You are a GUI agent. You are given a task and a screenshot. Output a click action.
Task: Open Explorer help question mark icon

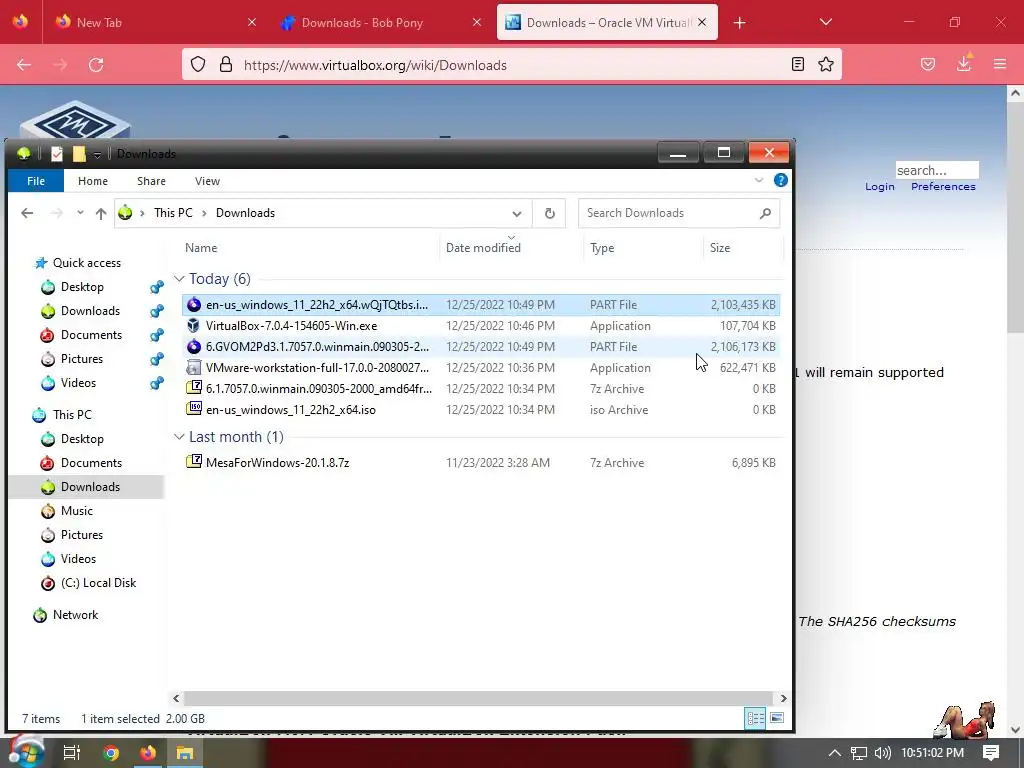(x=780, y=180)
